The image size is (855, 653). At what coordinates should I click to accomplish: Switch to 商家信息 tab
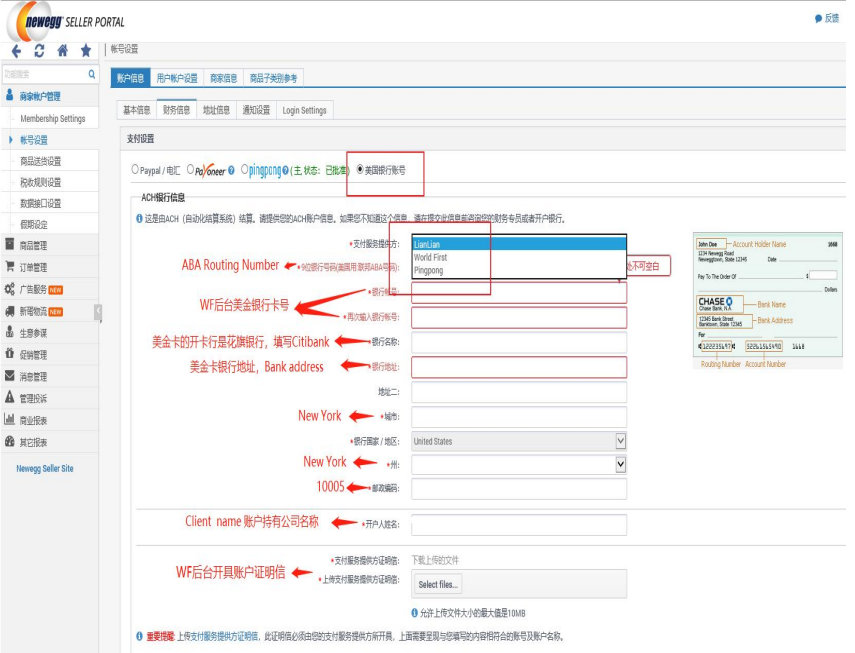pos(224,78)
